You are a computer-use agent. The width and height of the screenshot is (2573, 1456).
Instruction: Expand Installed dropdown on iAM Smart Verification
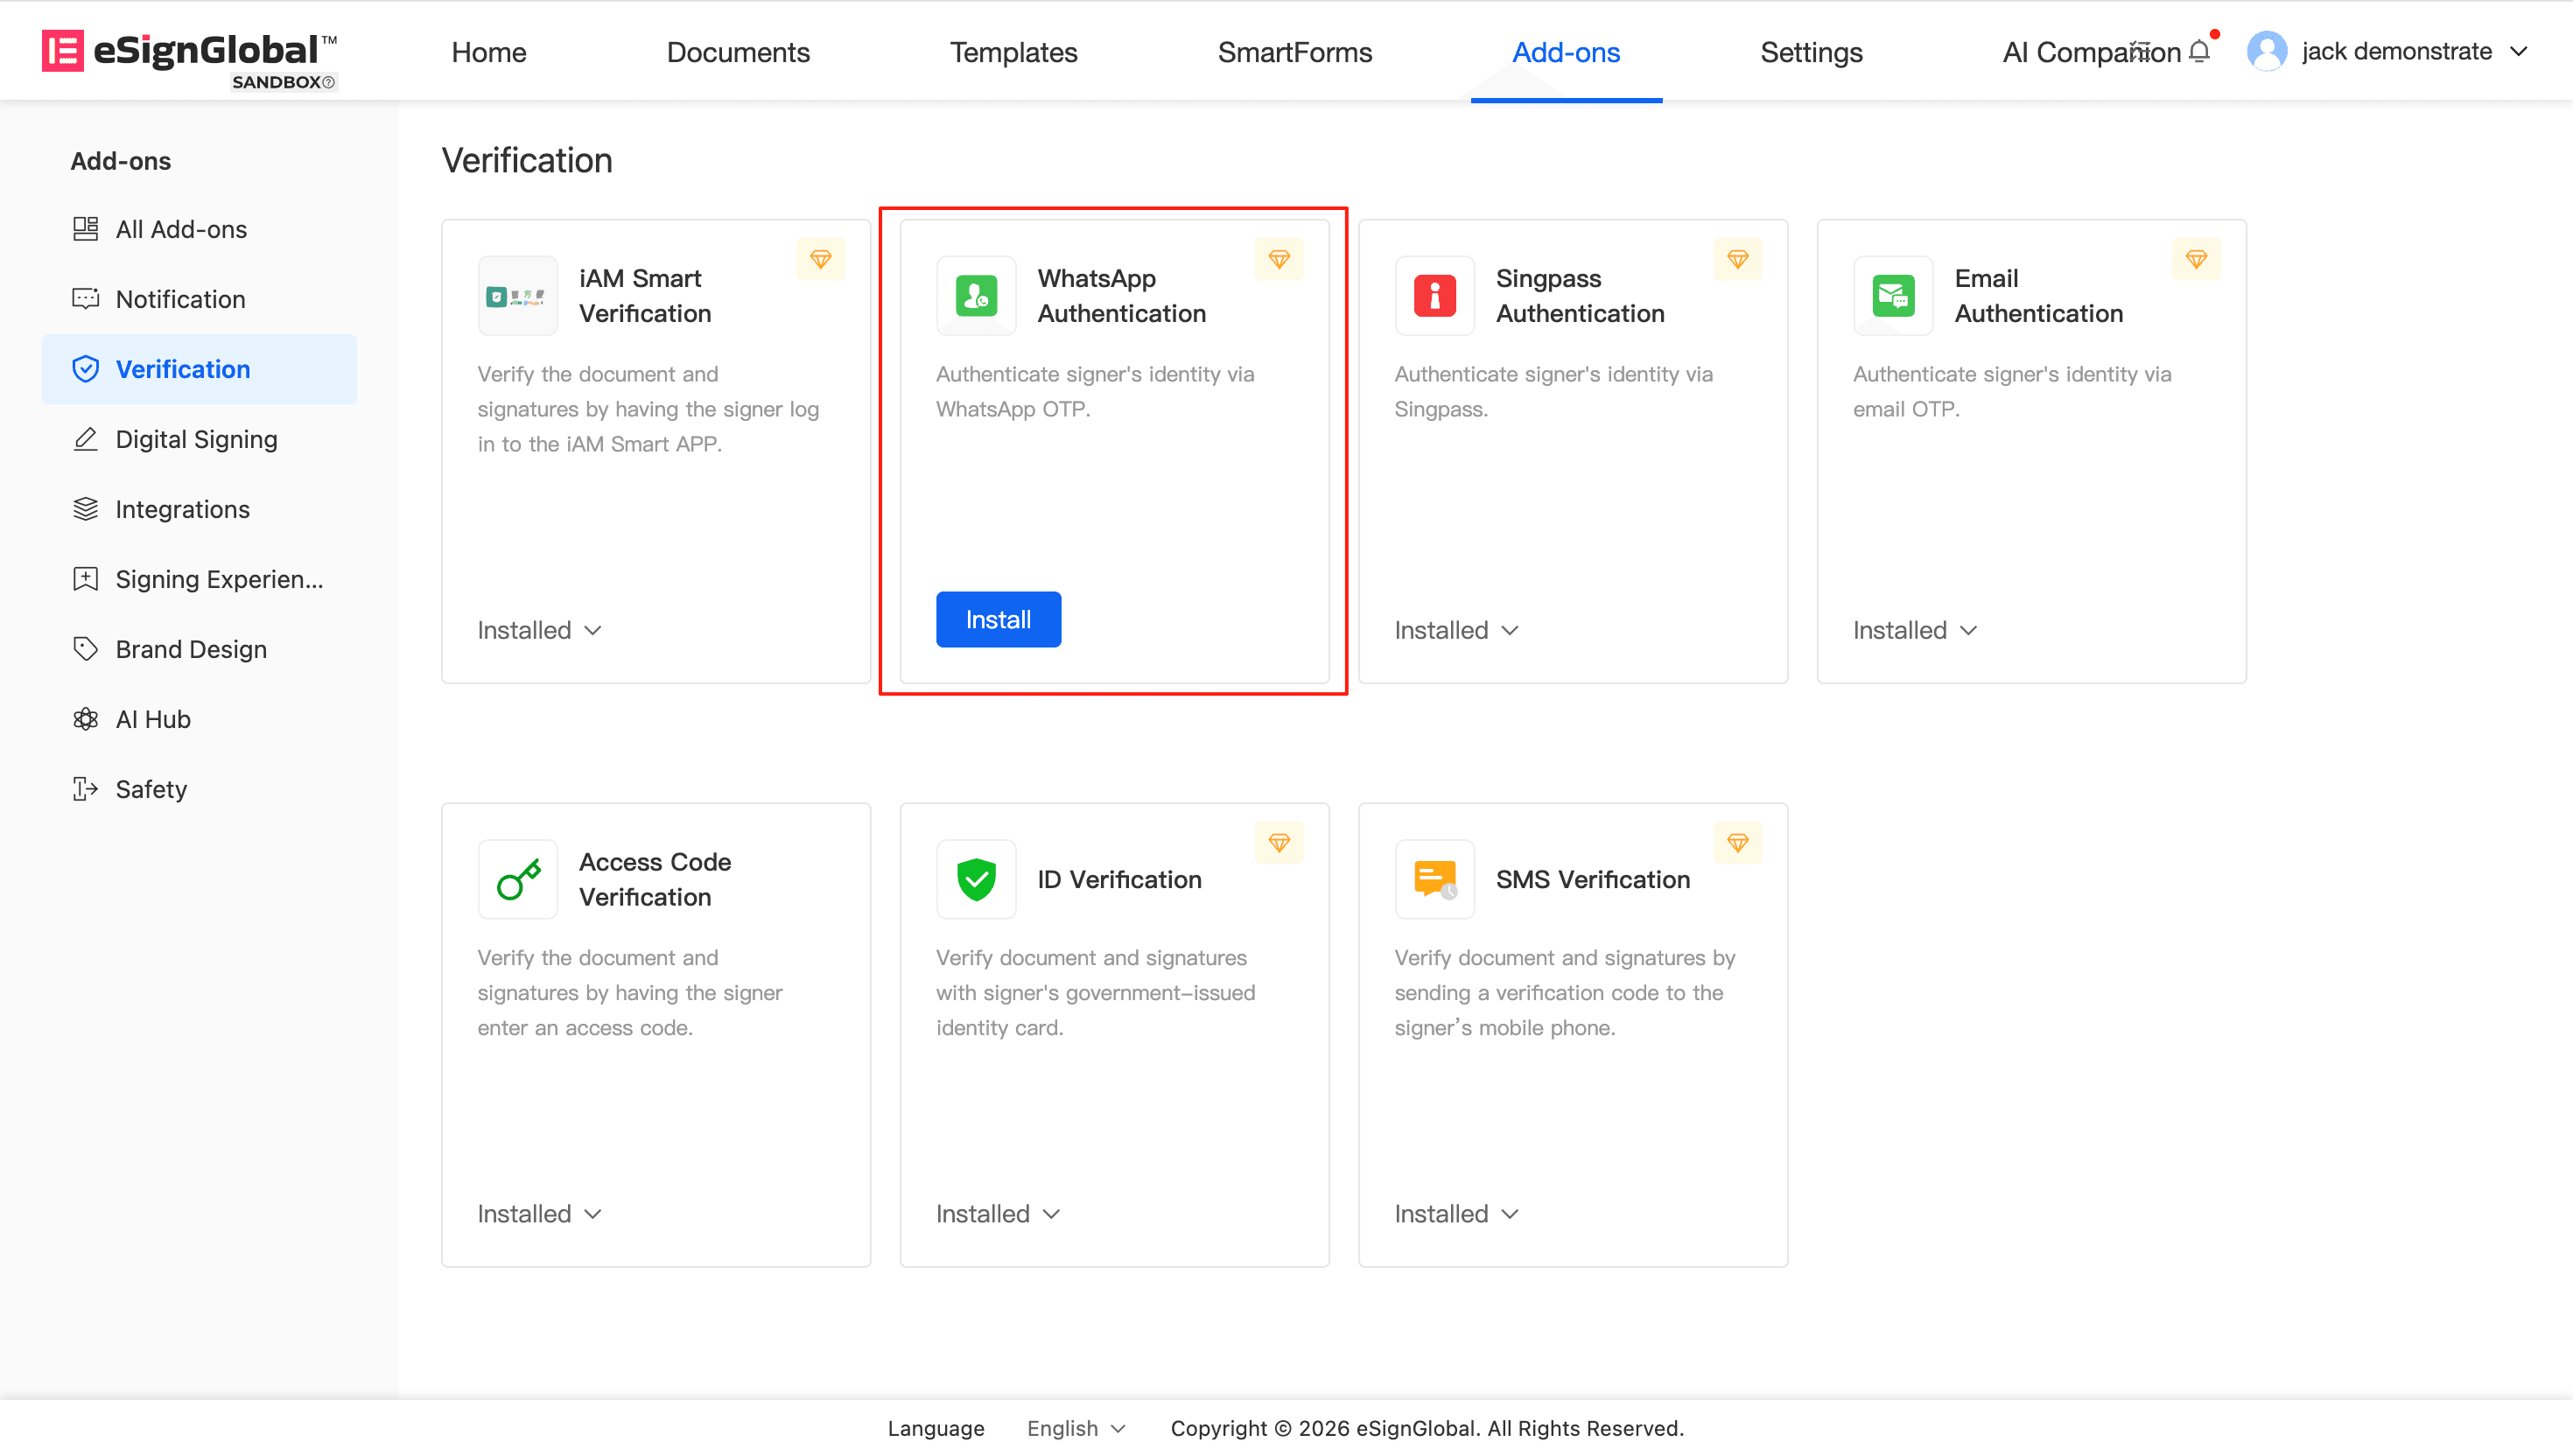pyautogui.click(x=539, y=630)
